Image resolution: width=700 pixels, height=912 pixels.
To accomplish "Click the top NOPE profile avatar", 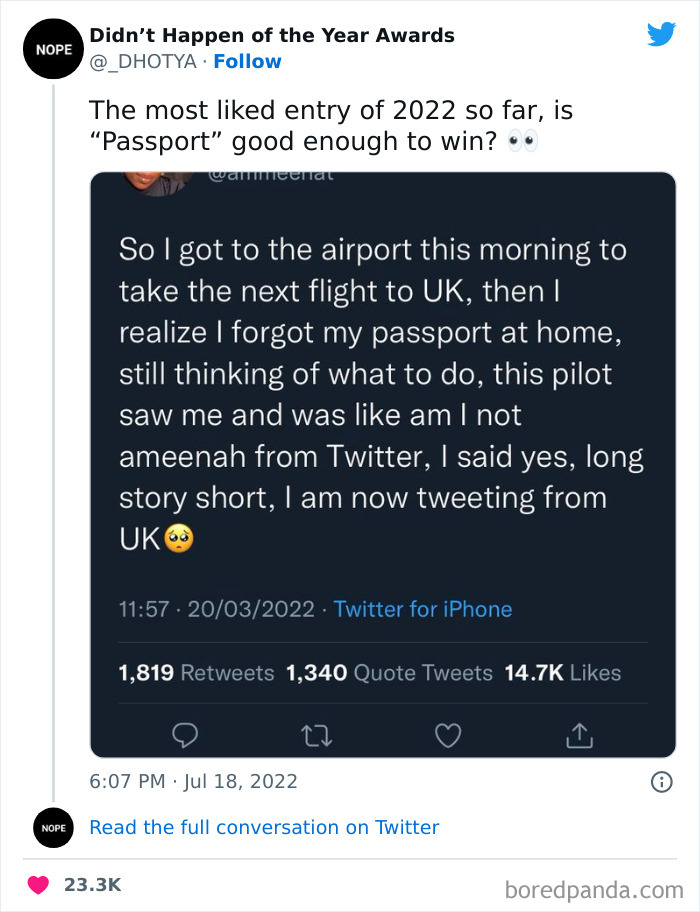I will (53, 48).
